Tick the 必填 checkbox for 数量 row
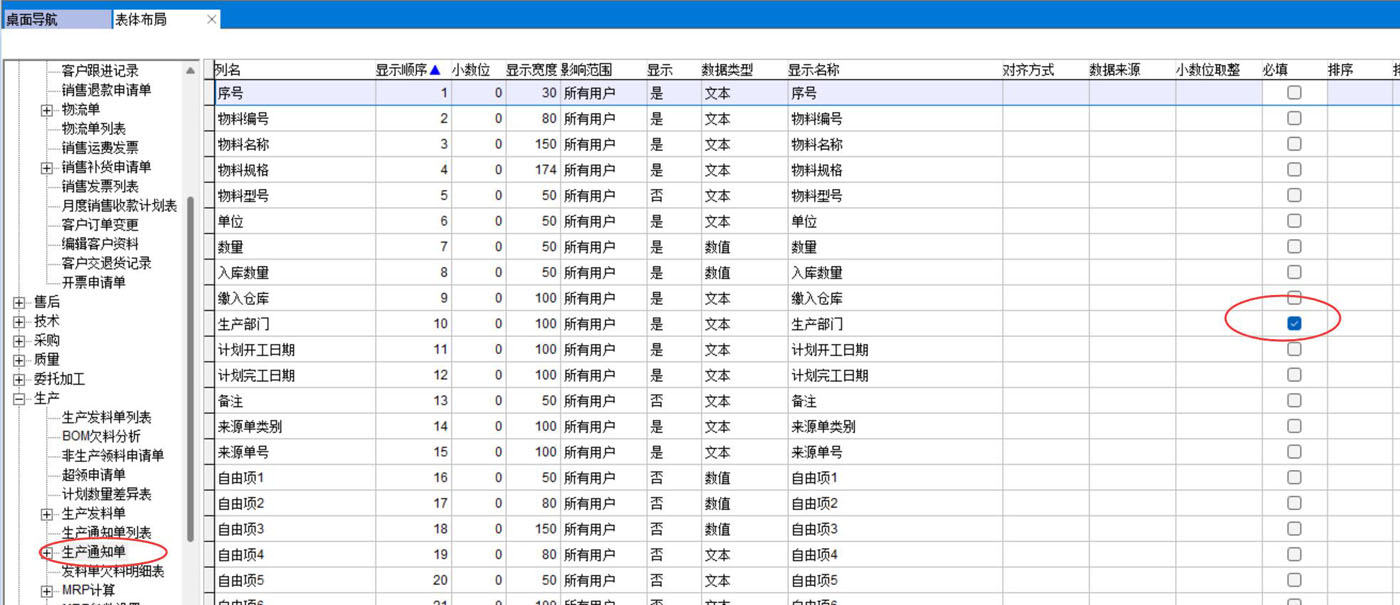The width and height of the screenshot is (1400, 605). (x=1294, y=246)
